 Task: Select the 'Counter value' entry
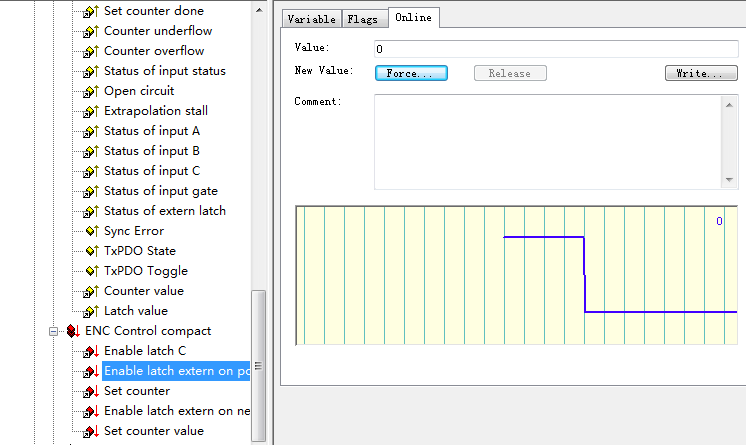tap(144, 291)
